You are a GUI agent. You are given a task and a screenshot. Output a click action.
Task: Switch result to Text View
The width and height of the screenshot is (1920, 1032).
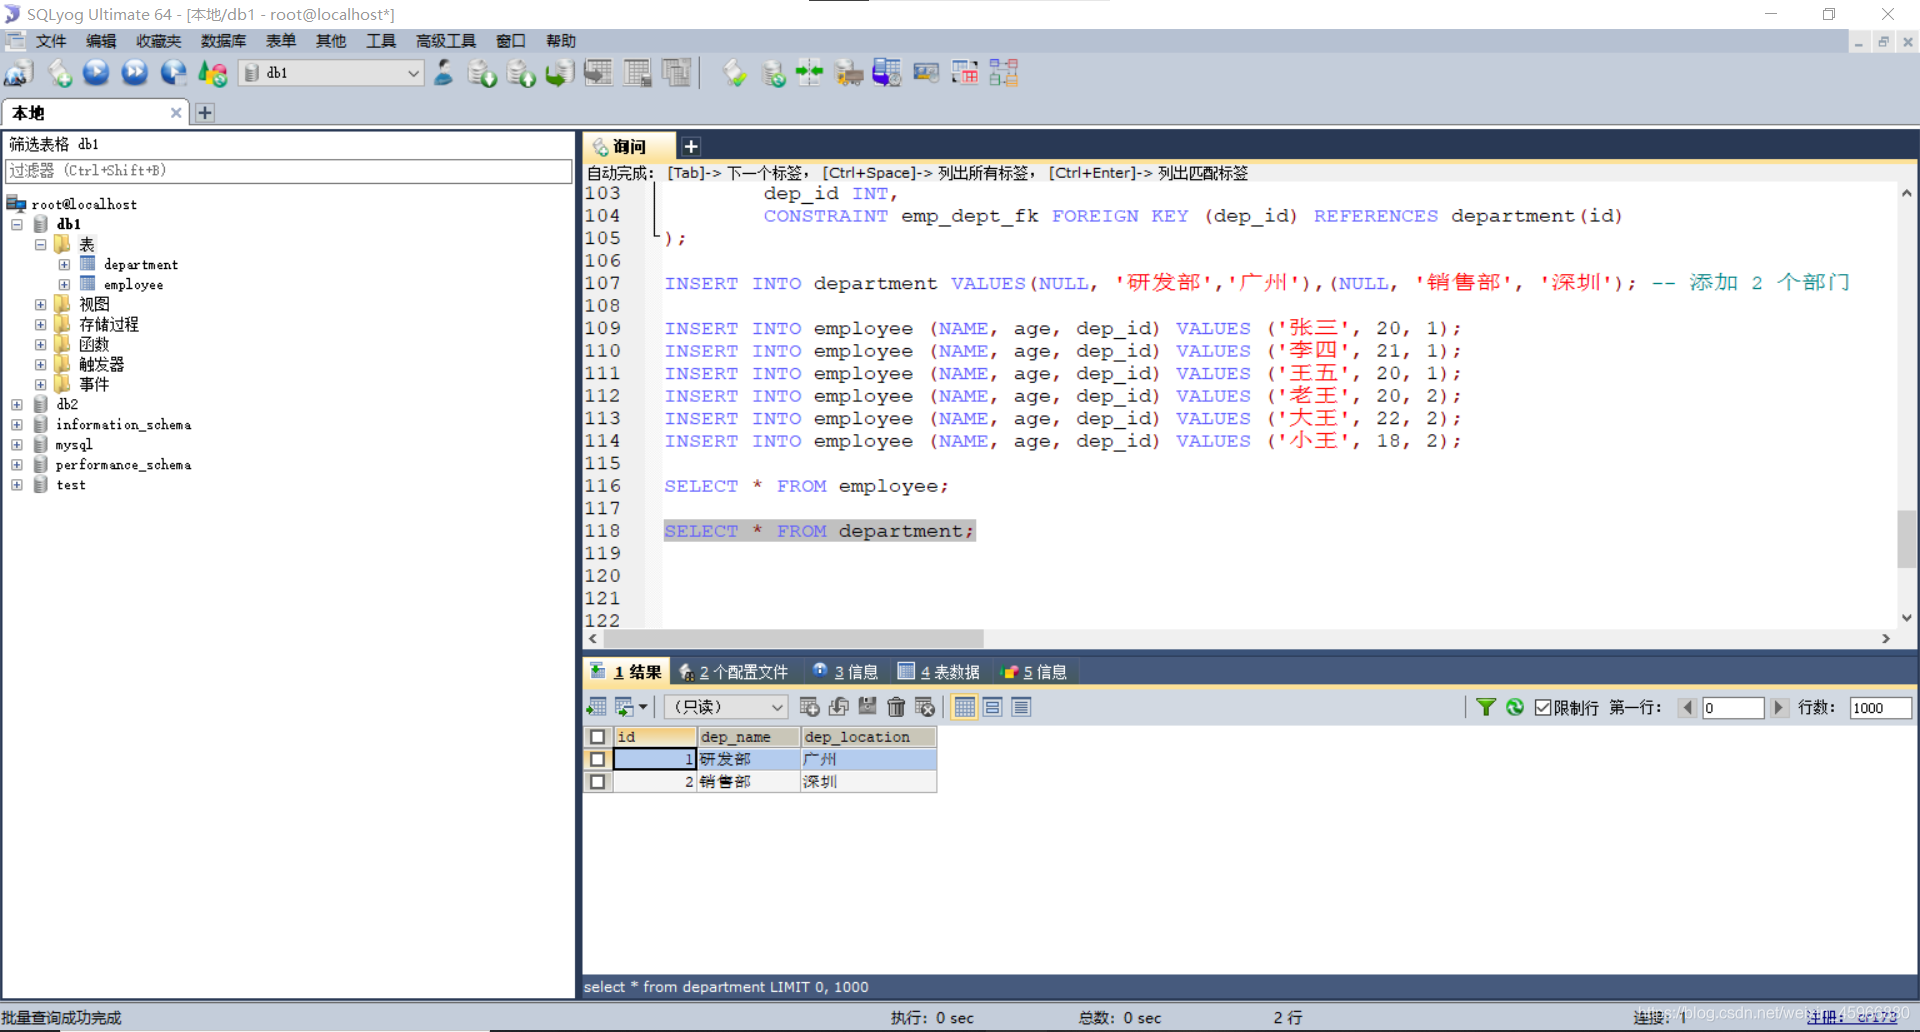coord(1021,707)
